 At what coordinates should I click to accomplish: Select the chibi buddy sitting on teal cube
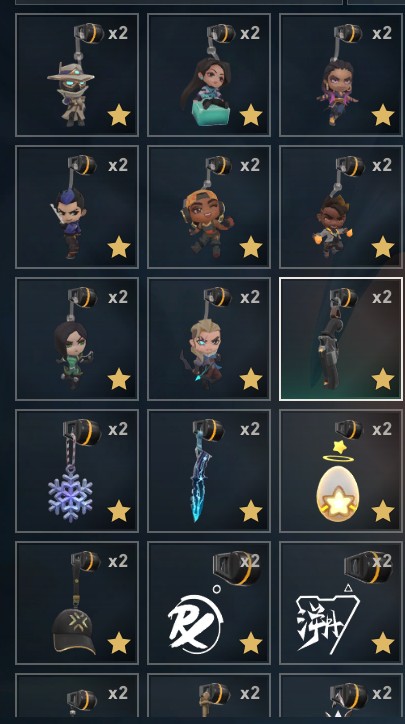(x=209, y=75)
